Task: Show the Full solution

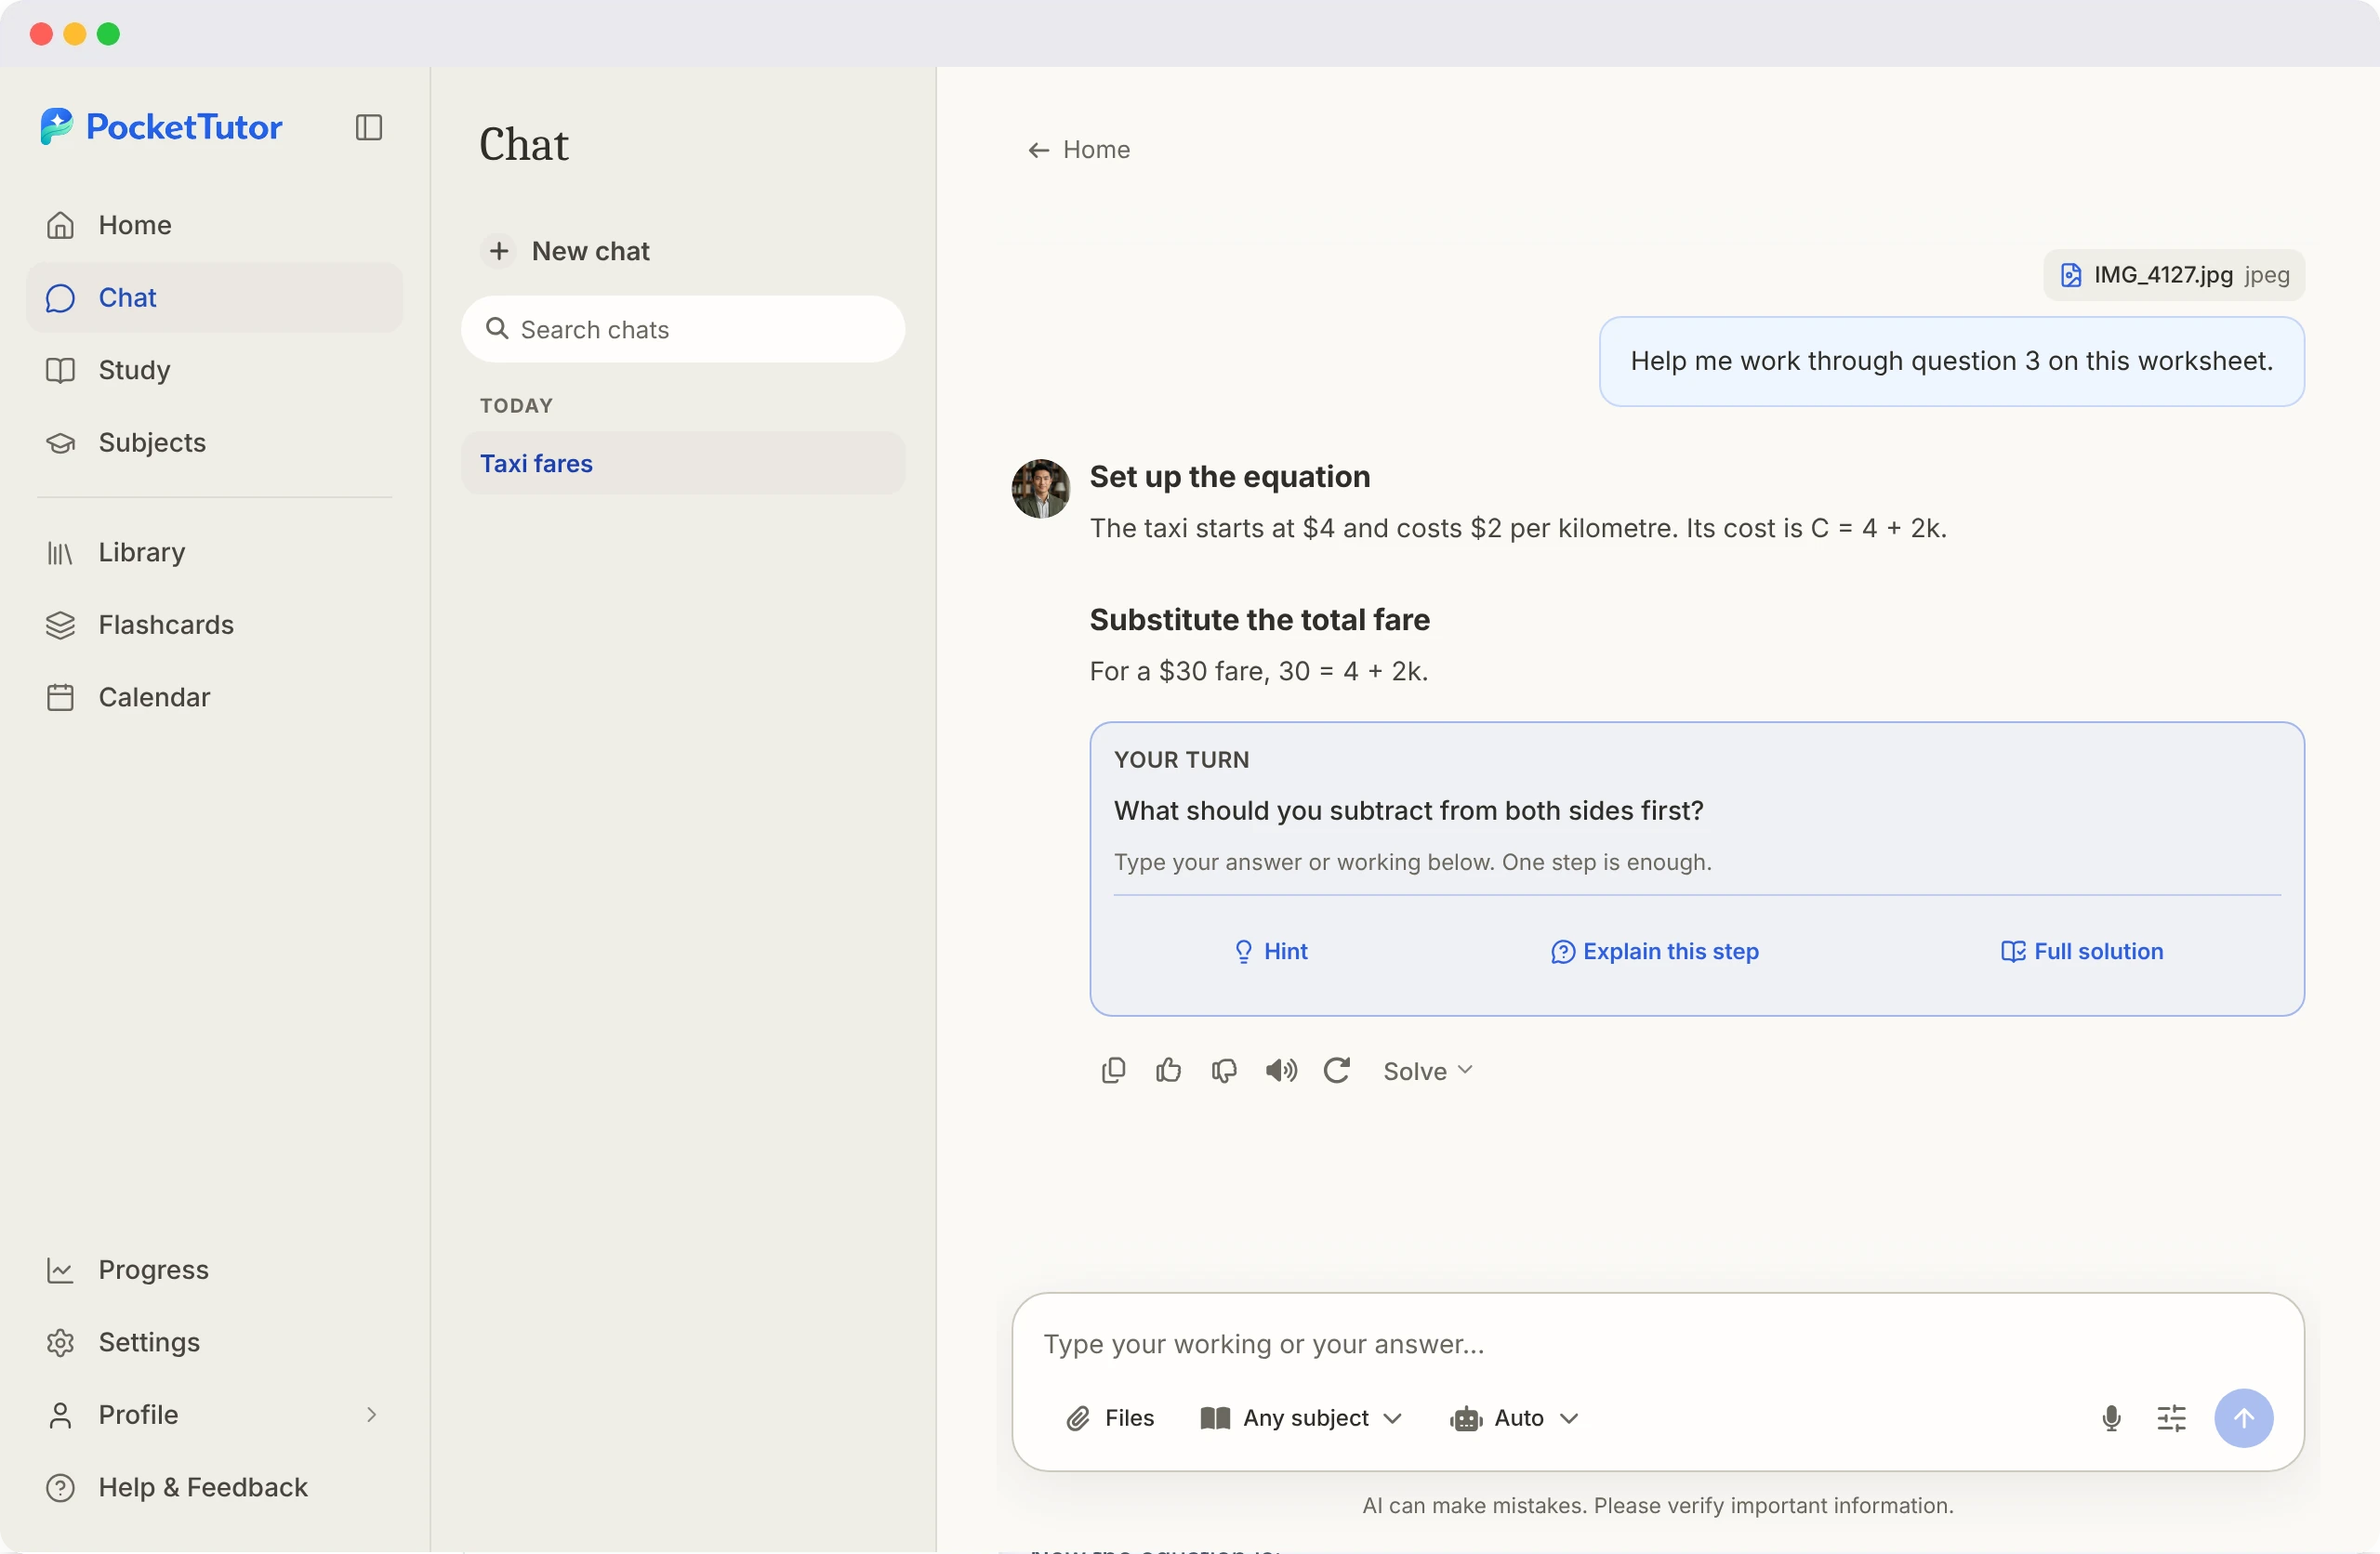Action: tap(2081, 951)
